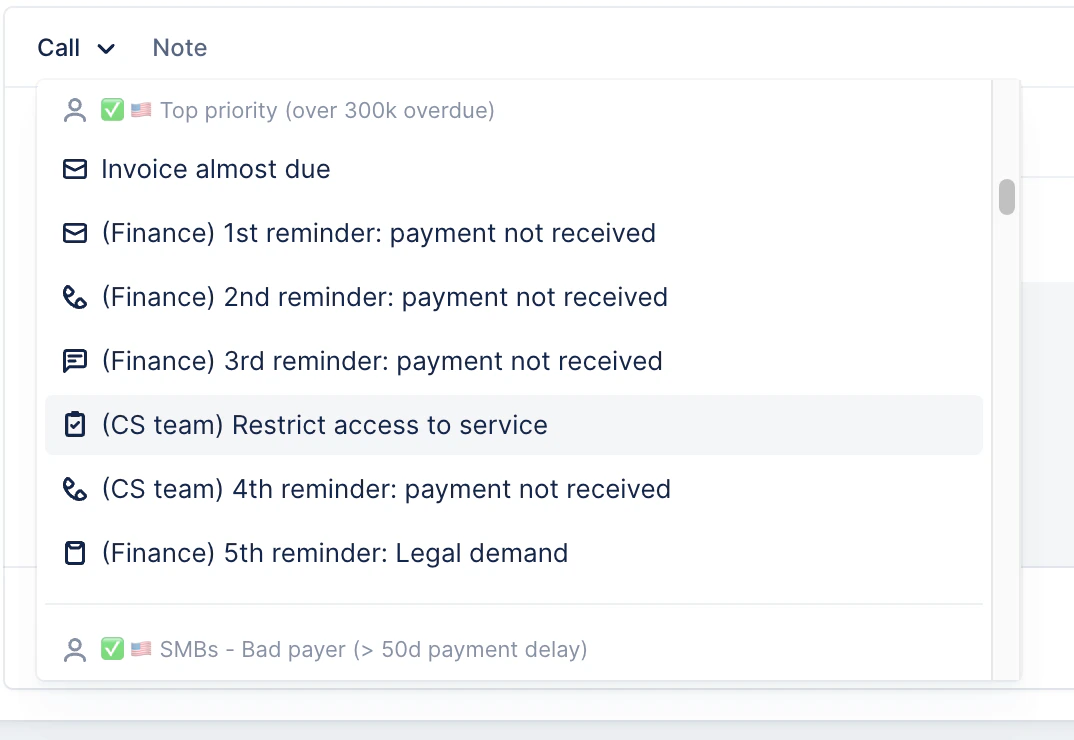Screen dimensions: 1074x740
Task: Click the person icon beside Top priority
Action: (x=75, y=110)
